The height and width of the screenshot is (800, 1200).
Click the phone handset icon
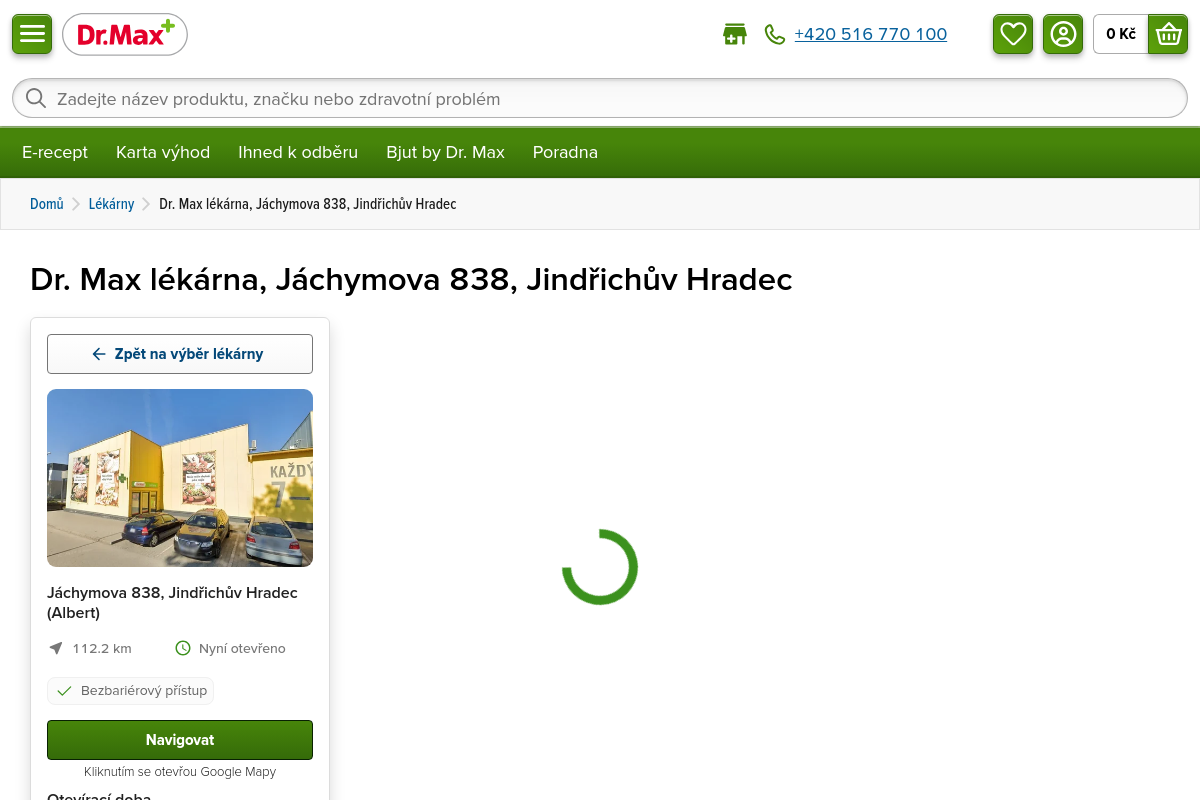point(775,34)
